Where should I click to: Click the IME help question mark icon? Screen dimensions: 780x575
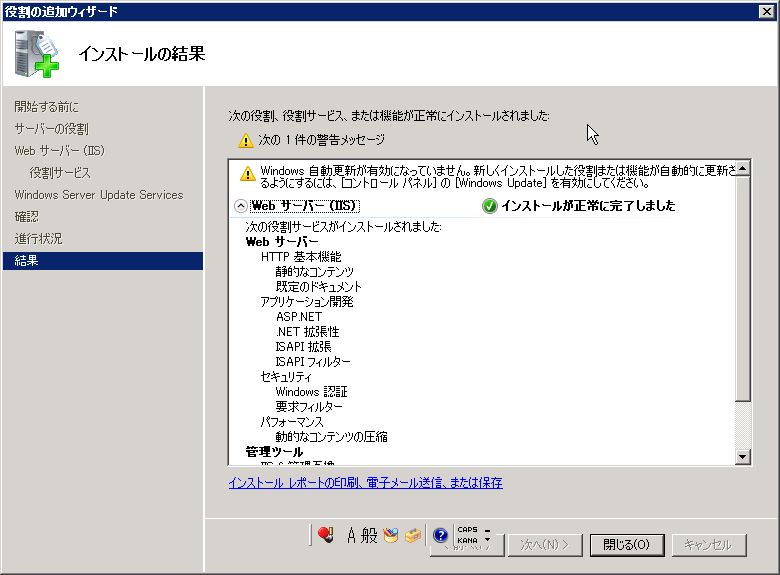click(440, 535)
